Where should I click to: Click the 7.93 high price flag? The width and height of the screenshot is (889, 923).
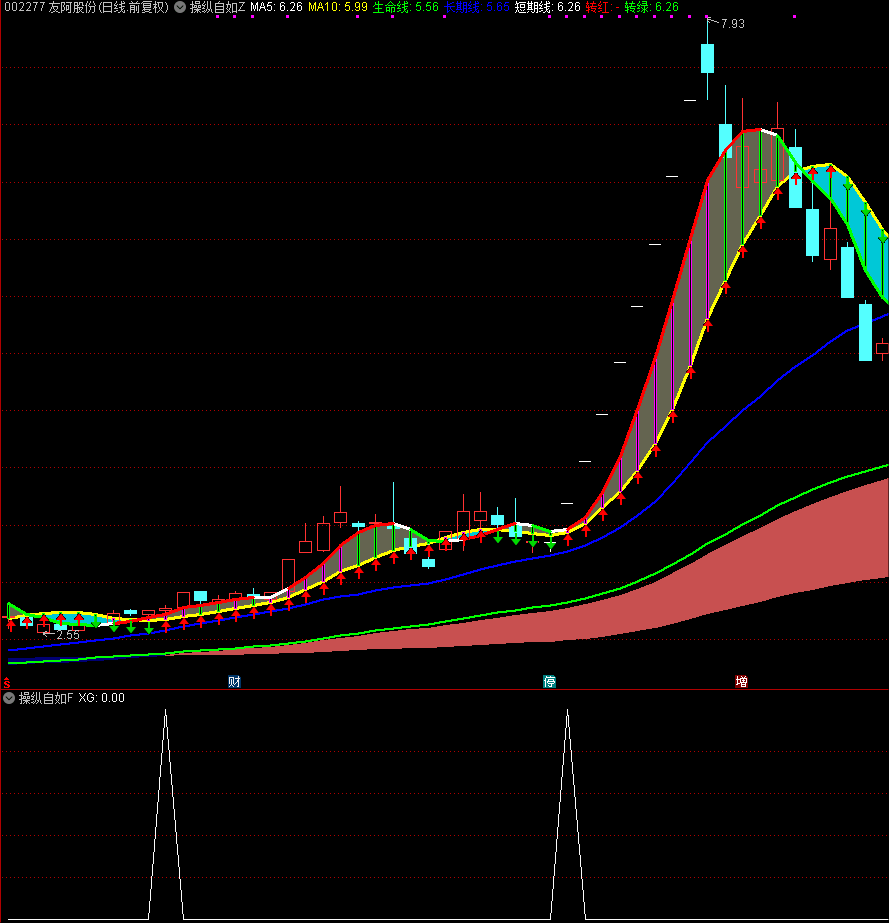coord(731,24)
